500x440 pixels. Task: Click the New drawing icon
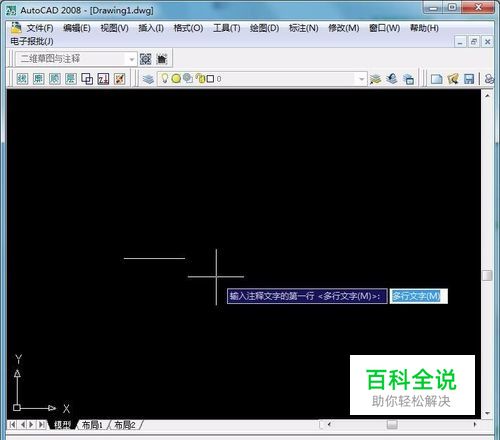coord(437,79)
